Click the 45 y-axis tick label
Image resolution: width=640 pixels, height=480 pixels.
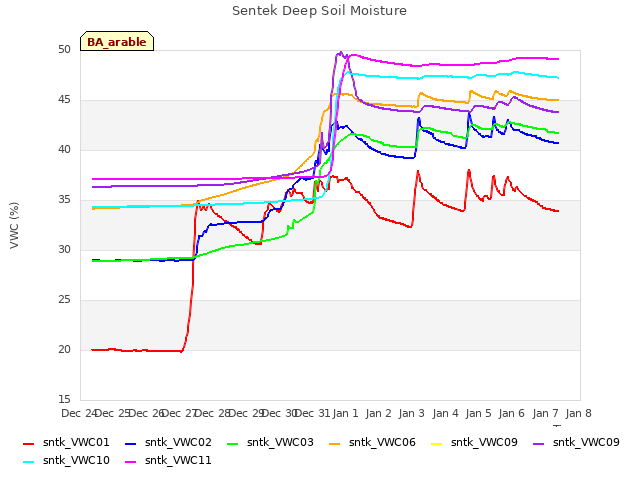tap(64, 100)
